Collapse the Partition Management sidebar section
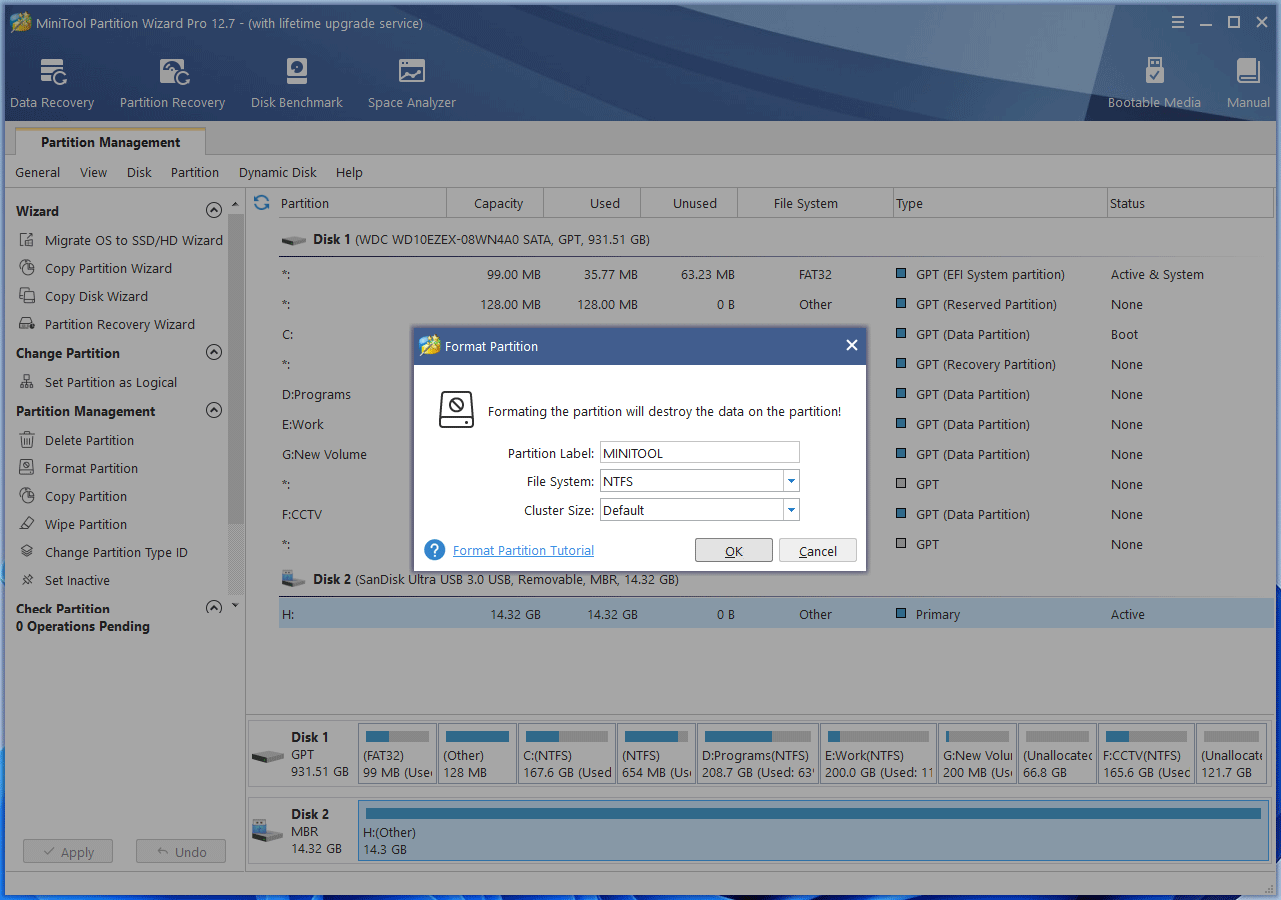The width and height of the screenshot is (1281, 900). tap(213, 410)
